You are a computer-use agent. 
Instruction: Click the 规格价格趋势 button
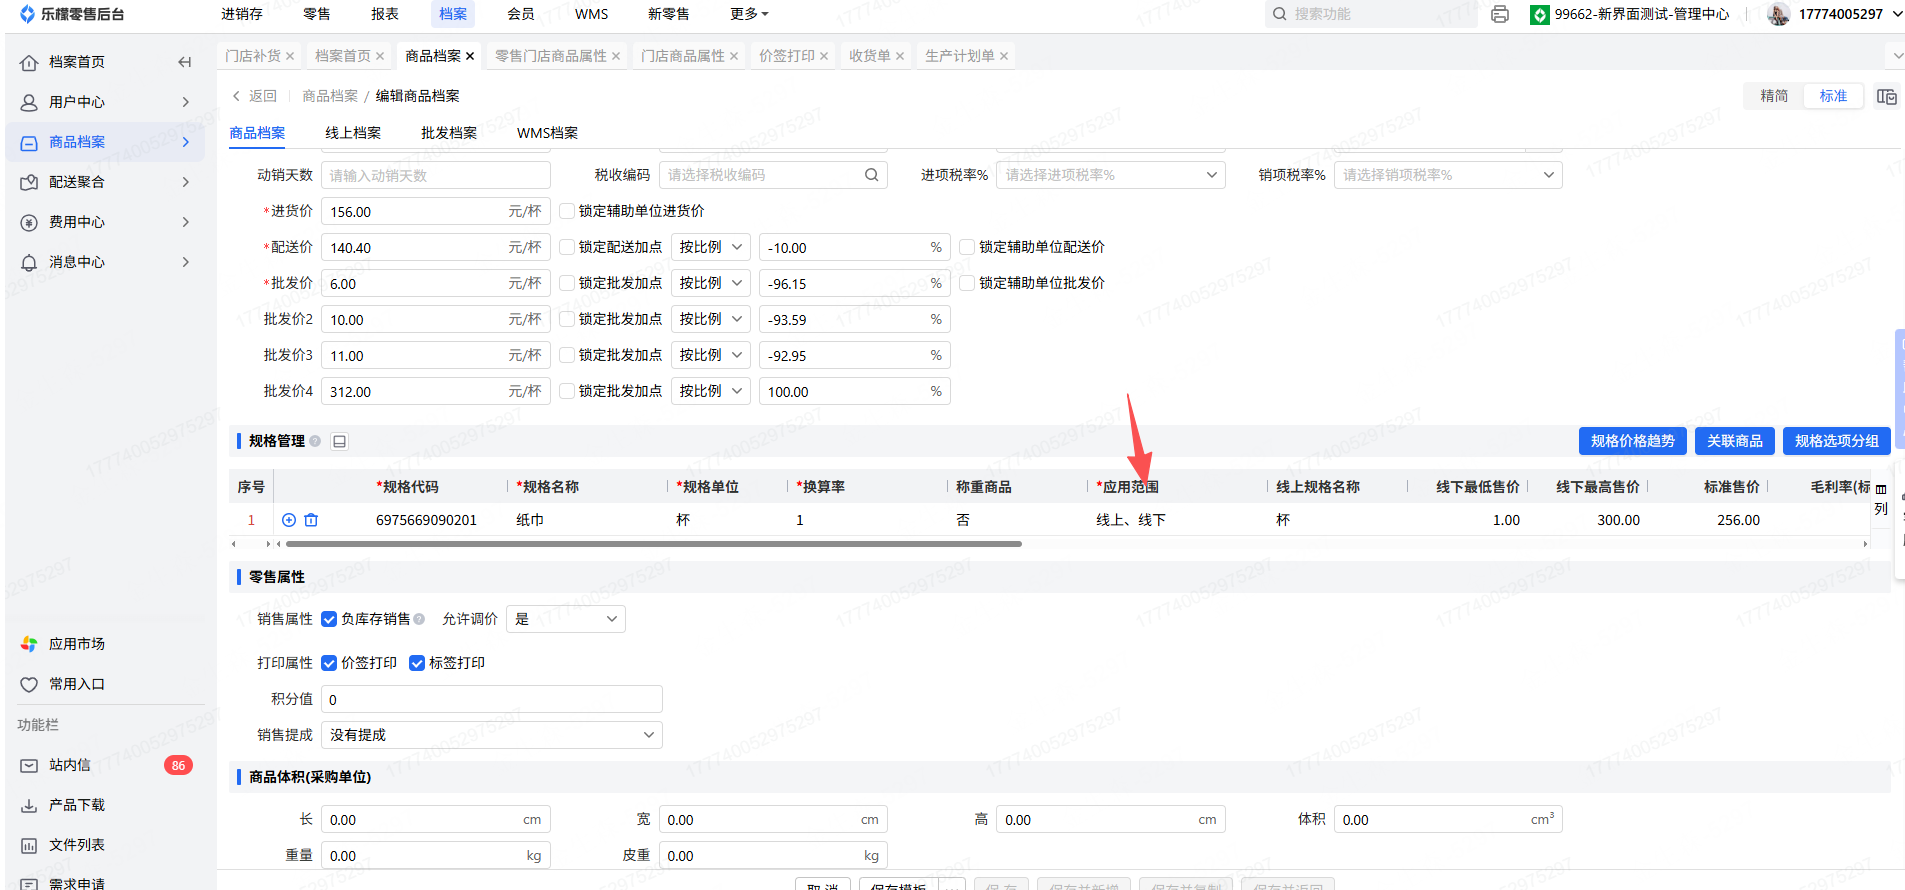pos(1633,441)
